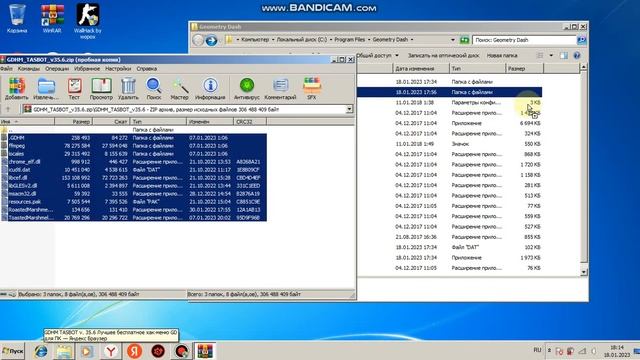Start the Антивирус scan icon

click(247, 89)
